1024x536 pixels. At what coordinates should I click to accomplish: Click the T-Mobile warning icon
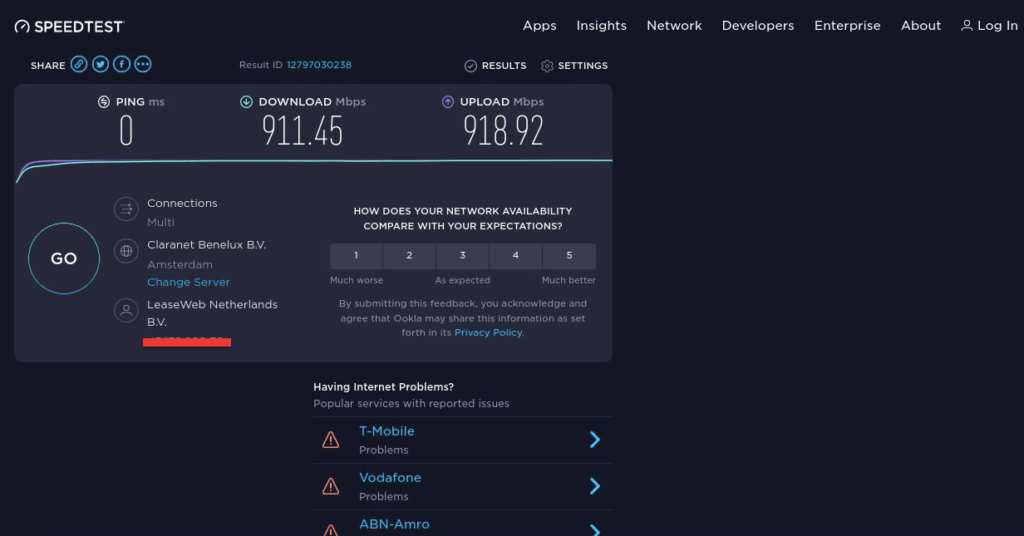(x=331, y=440)
